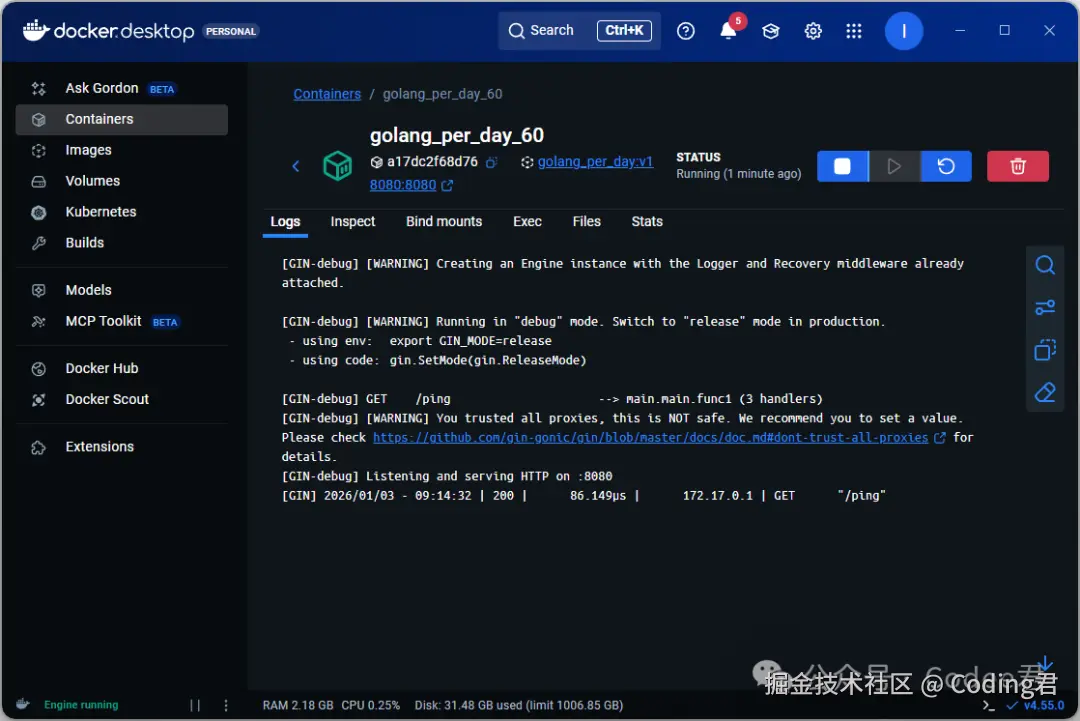Click Engine running status
The height and width of the screenshot is (721, 1080).
pyautogui.click(x=81, y=705)
